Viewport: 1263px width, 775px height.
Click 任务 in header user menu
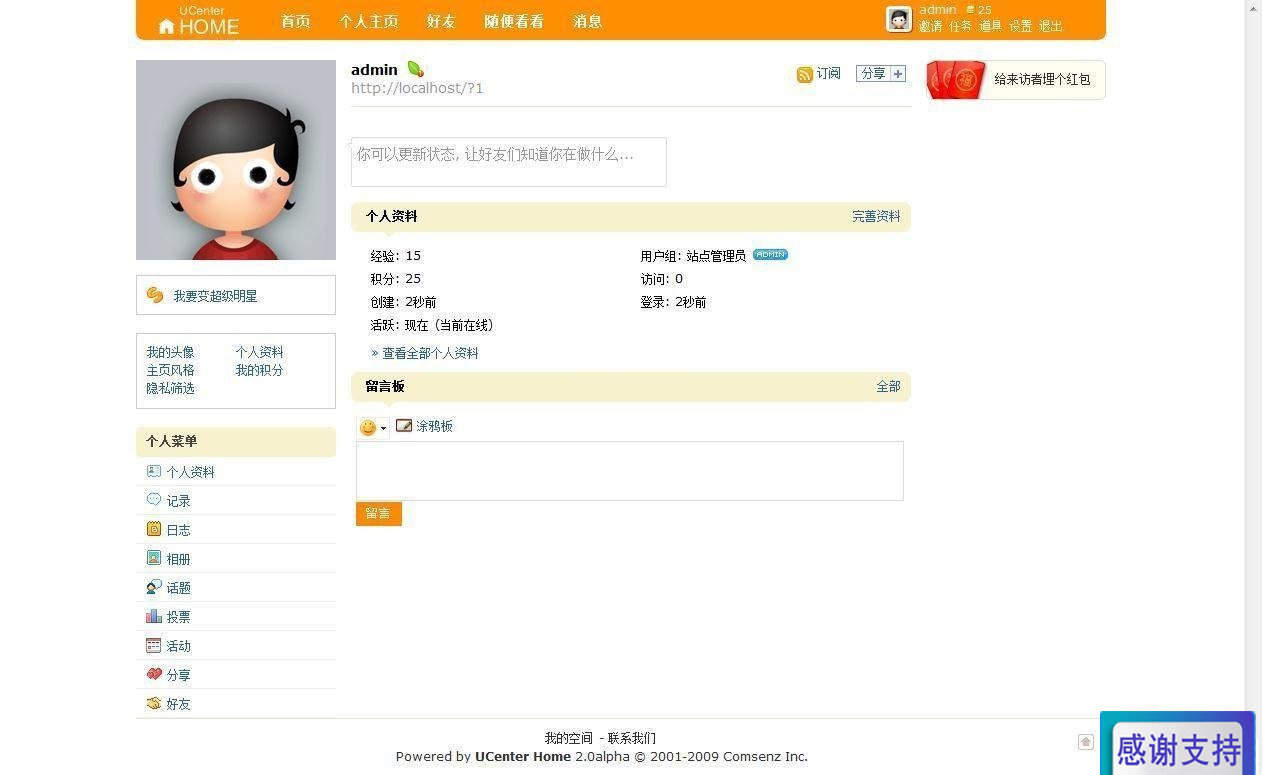click(x=961, y=27)
